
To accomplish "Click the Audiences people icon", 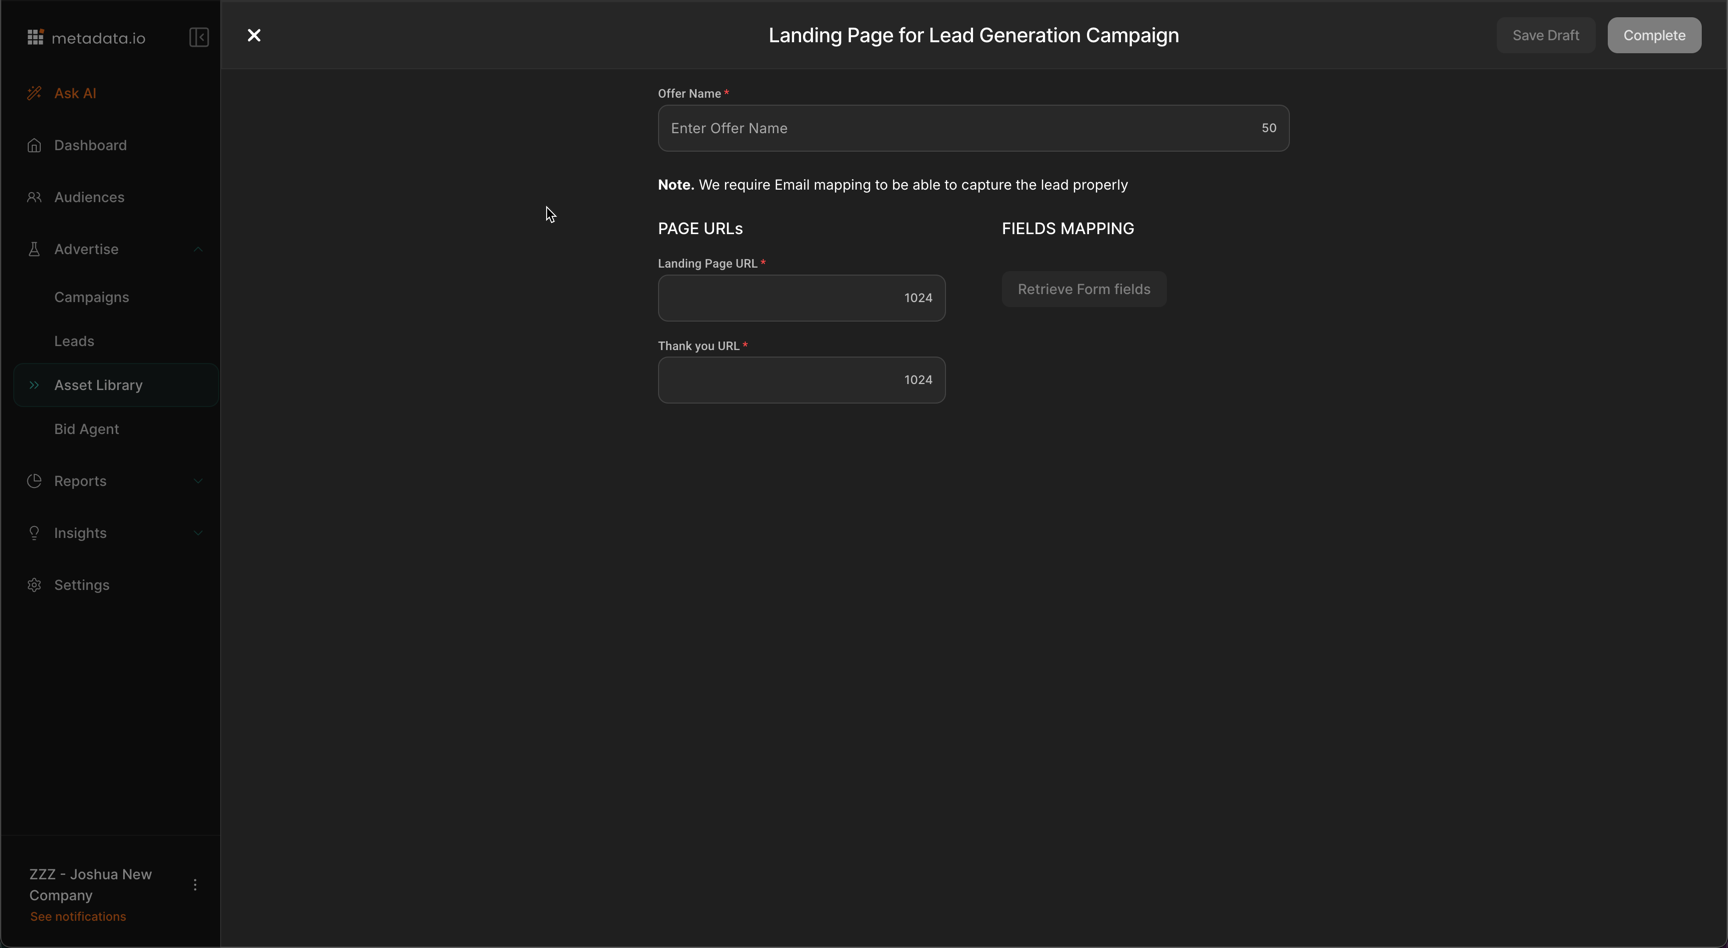I will pos(34,197).
